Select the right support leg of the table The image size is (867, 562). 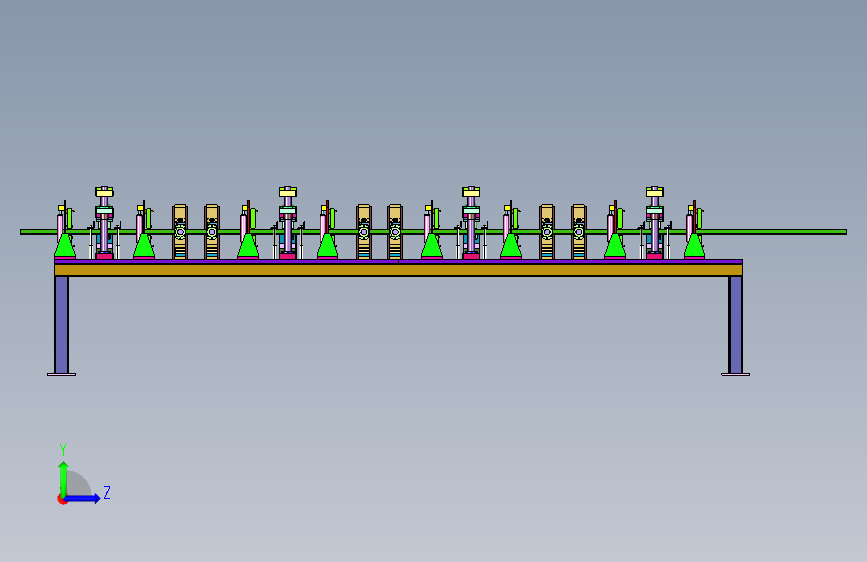(735, 325)
